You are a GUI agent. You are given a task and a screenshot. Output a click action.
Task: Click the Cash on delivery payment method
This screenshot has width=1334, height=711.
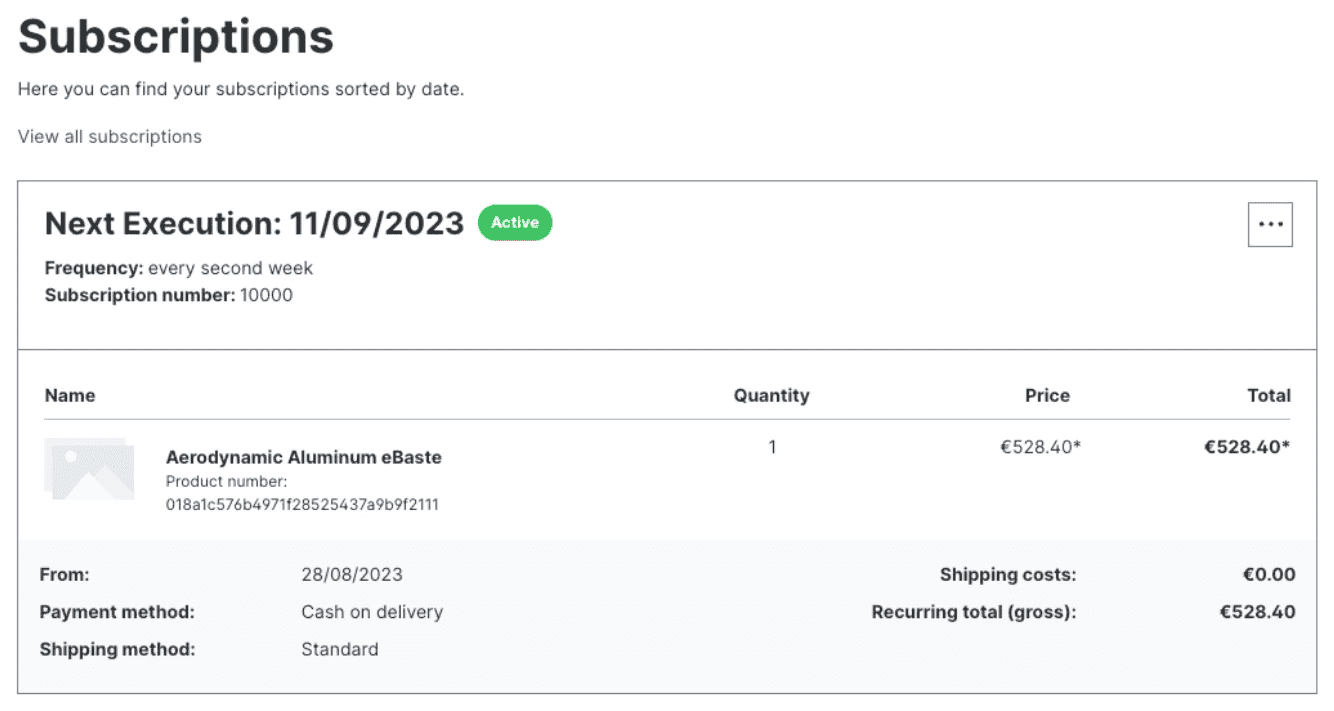[x=372, y=612]
